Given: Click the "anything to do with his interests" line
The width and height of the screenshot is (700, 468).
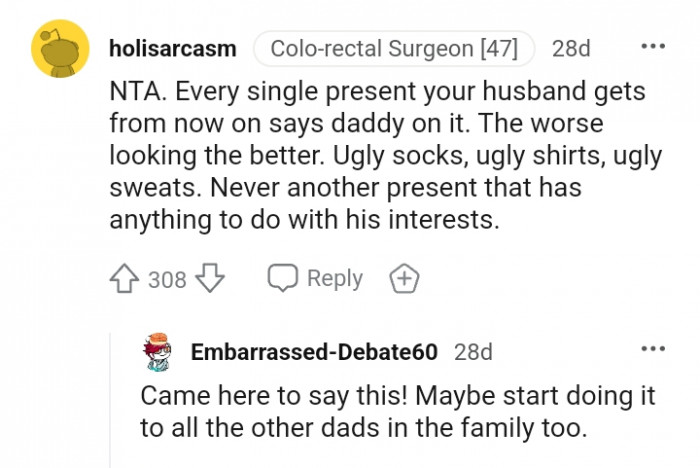Looking at the screenshot, I should click(x=304, y=220).
